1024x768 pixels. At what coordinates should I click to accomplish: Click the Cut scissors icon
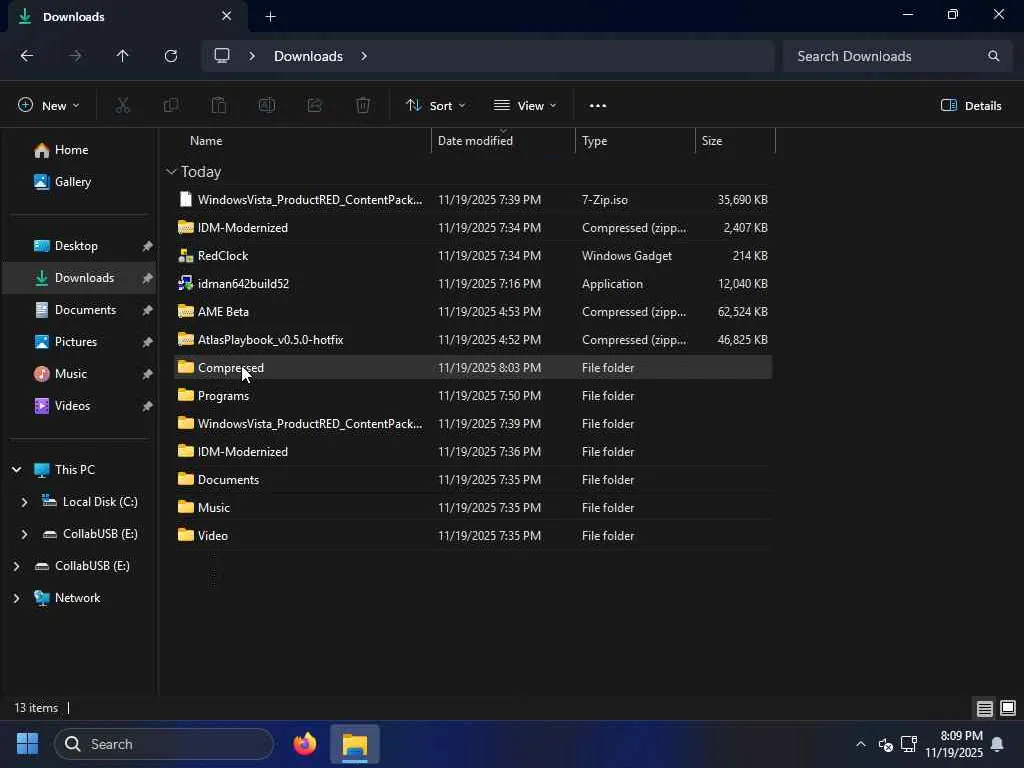pos(123,105)
